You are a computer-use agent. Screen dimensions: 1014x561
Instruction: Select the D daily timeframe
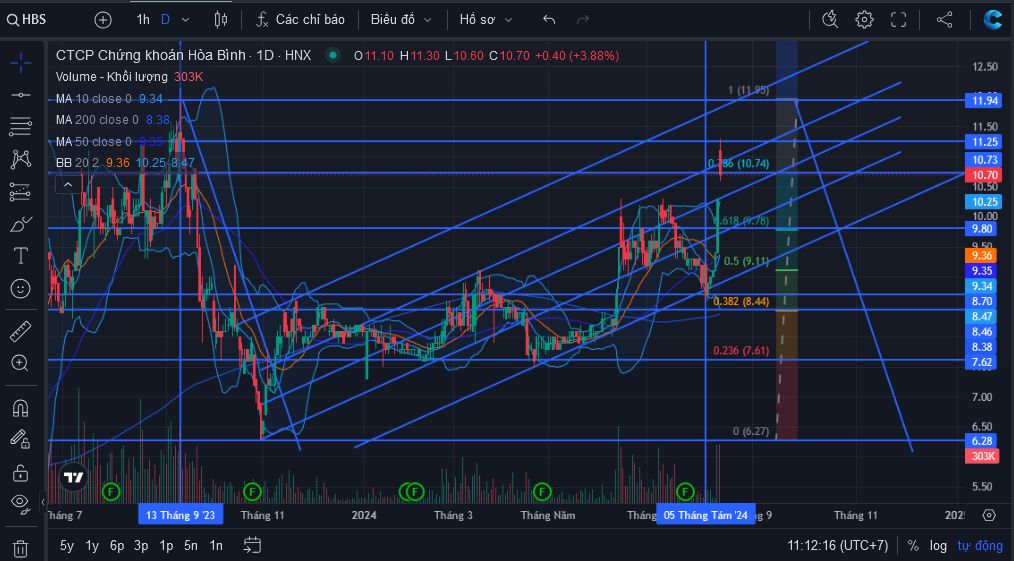pos(166,19)
